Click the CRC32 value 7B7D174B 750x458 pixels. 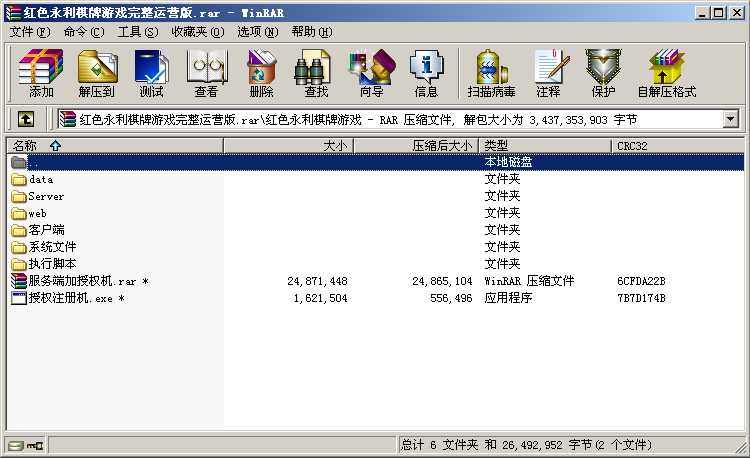point(641,298)
